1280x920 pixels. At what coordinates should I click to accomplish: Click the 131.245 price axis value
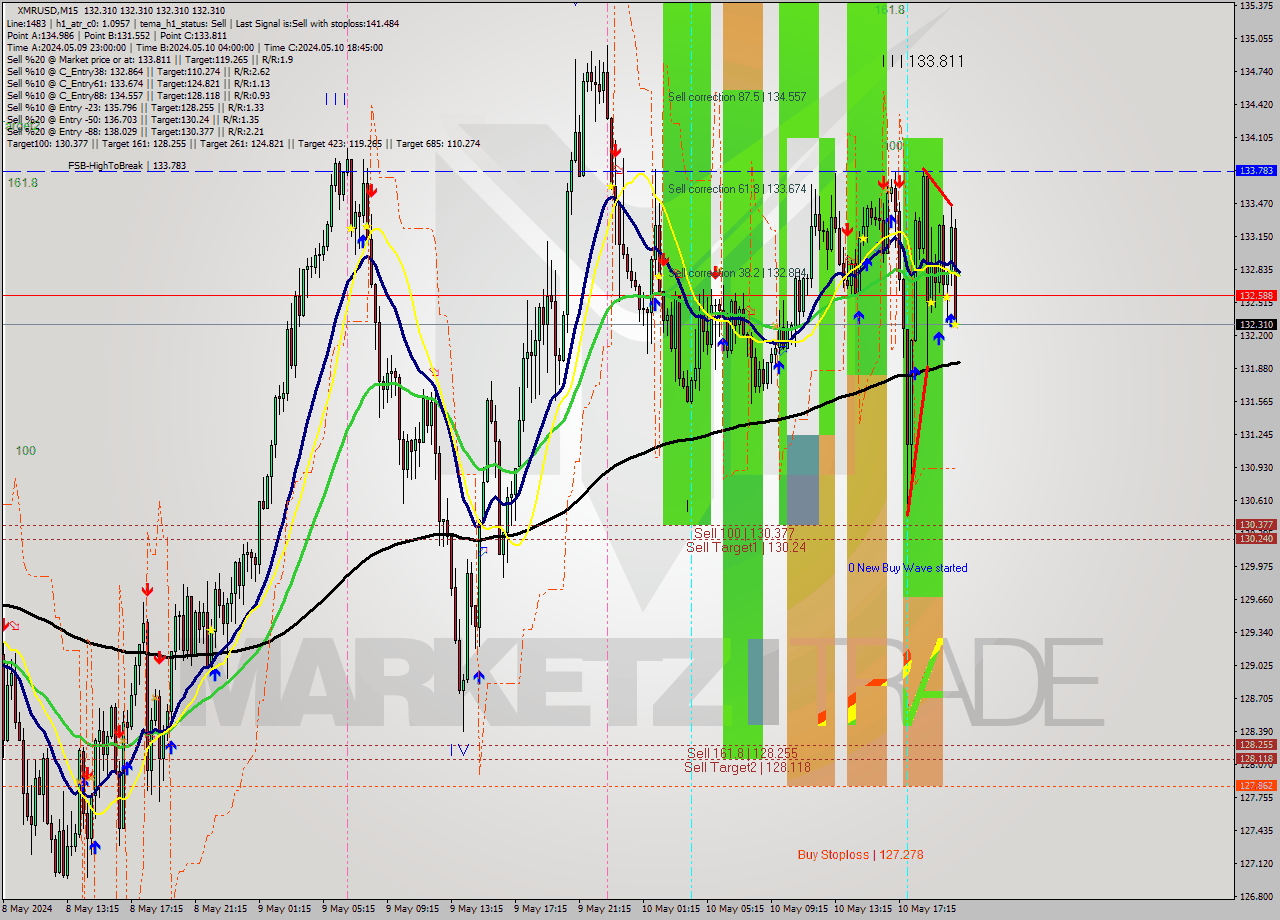1256,434
